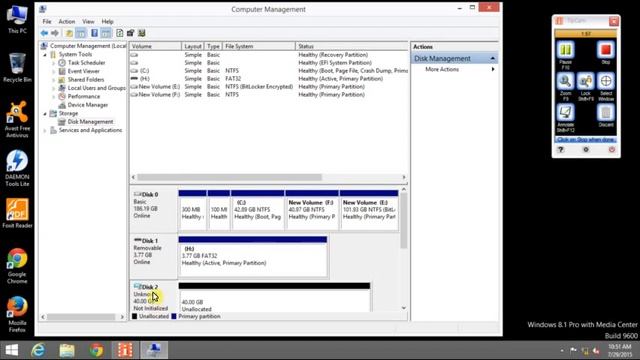Screen dimensions: 640x360
Task: Select New Volume (F:) in volume list
Action: (x=269, y=94)
